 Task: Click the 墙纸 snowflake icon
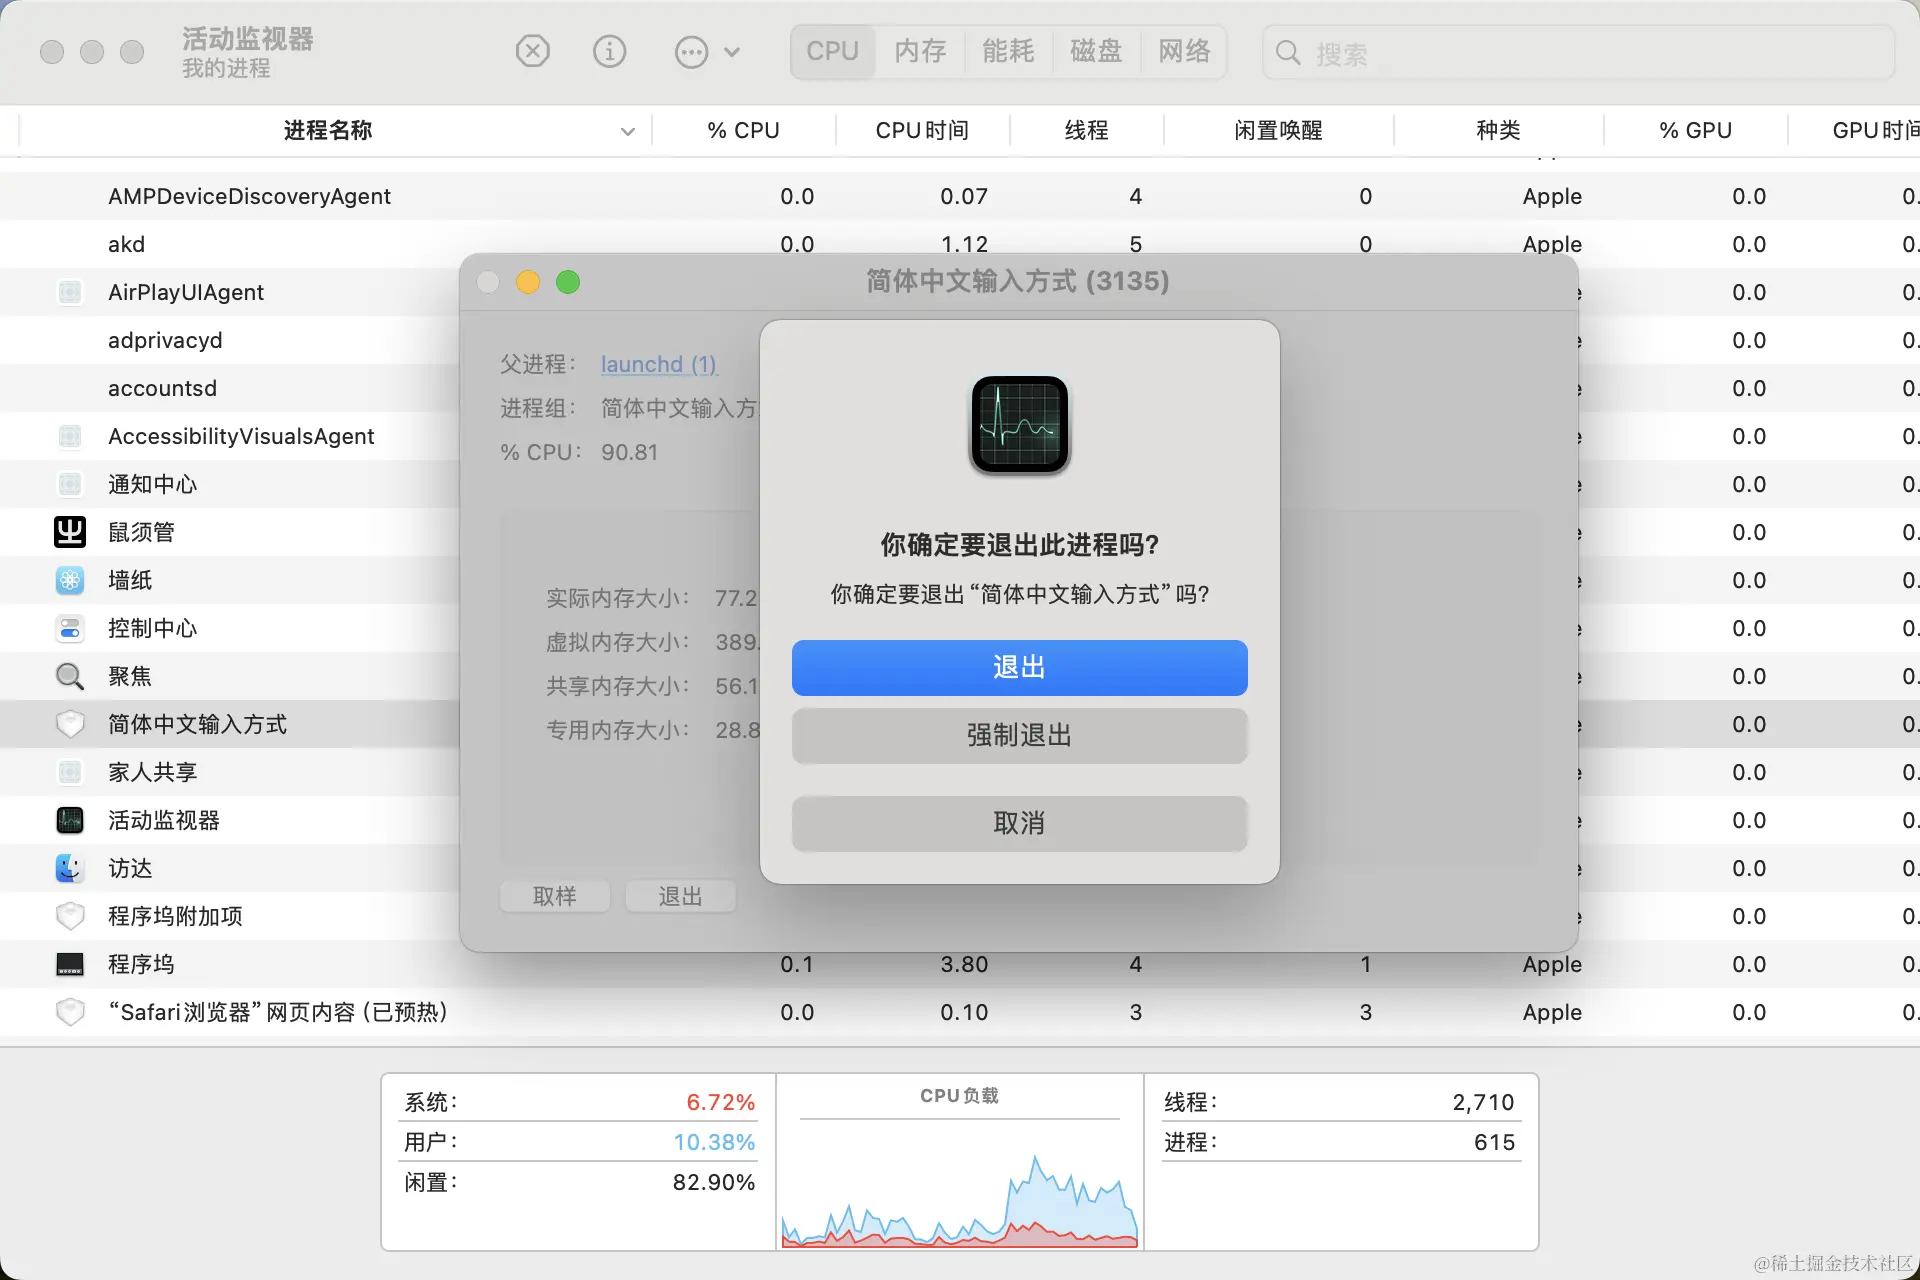(x=69, y=580)
